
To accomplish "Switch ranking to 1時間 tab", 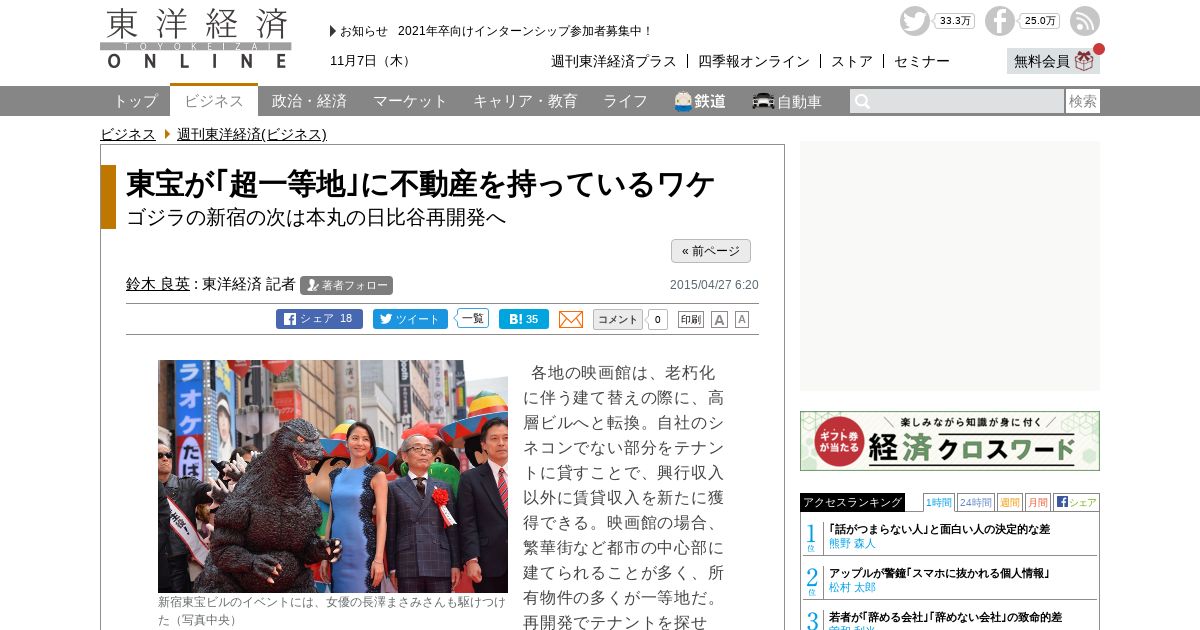I will (939, 502).
